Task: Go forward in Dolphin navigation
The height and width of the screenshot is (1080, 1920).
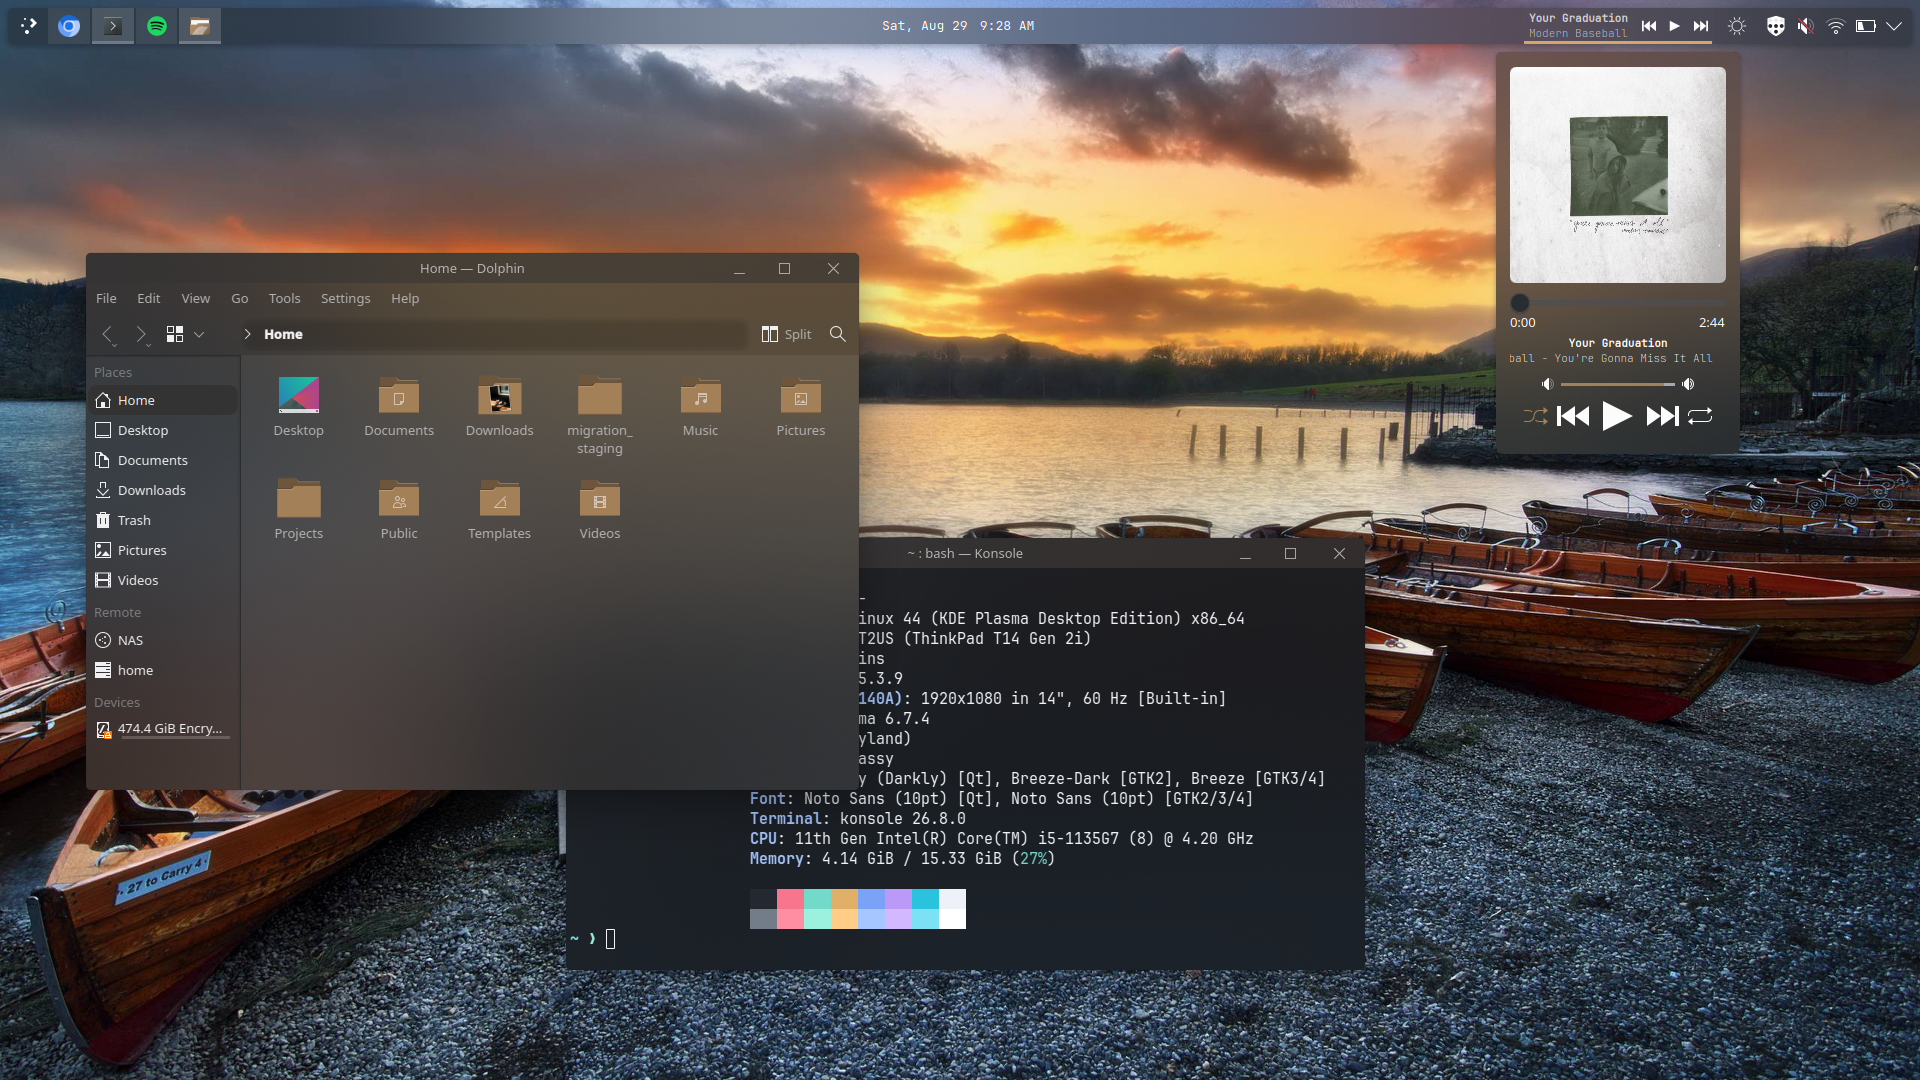Action: coord(141,334)
